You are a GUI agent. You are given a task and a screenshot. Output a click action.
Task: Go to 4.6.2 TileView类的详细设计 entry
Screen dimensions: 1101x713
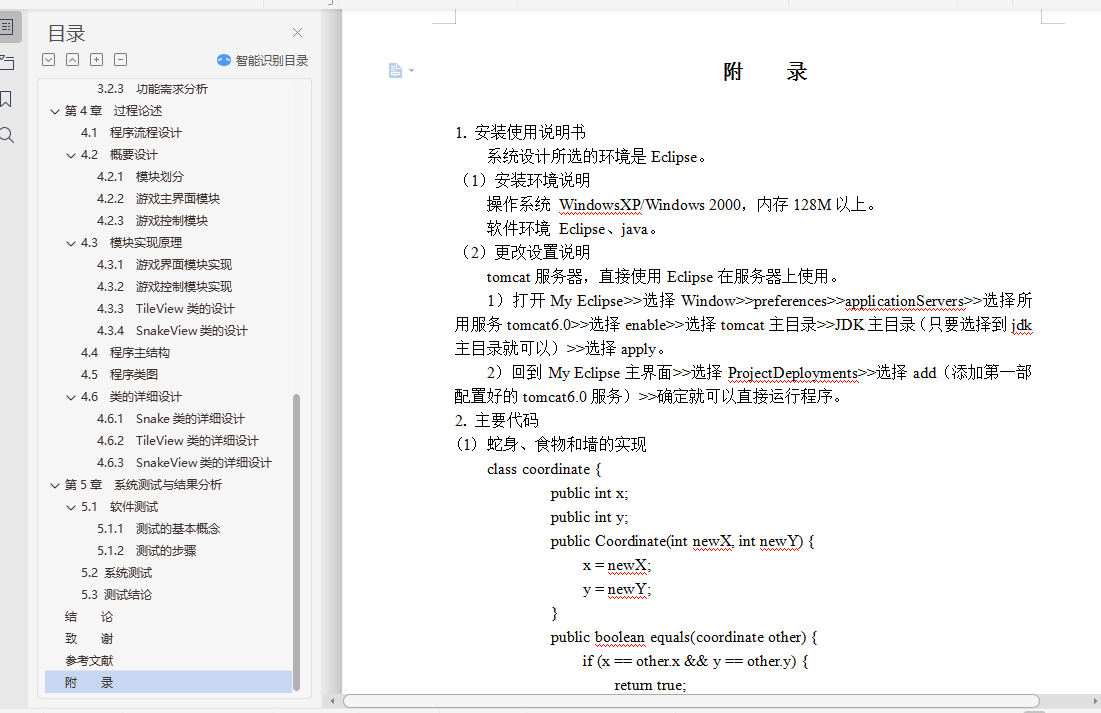(x=178, y=440)
